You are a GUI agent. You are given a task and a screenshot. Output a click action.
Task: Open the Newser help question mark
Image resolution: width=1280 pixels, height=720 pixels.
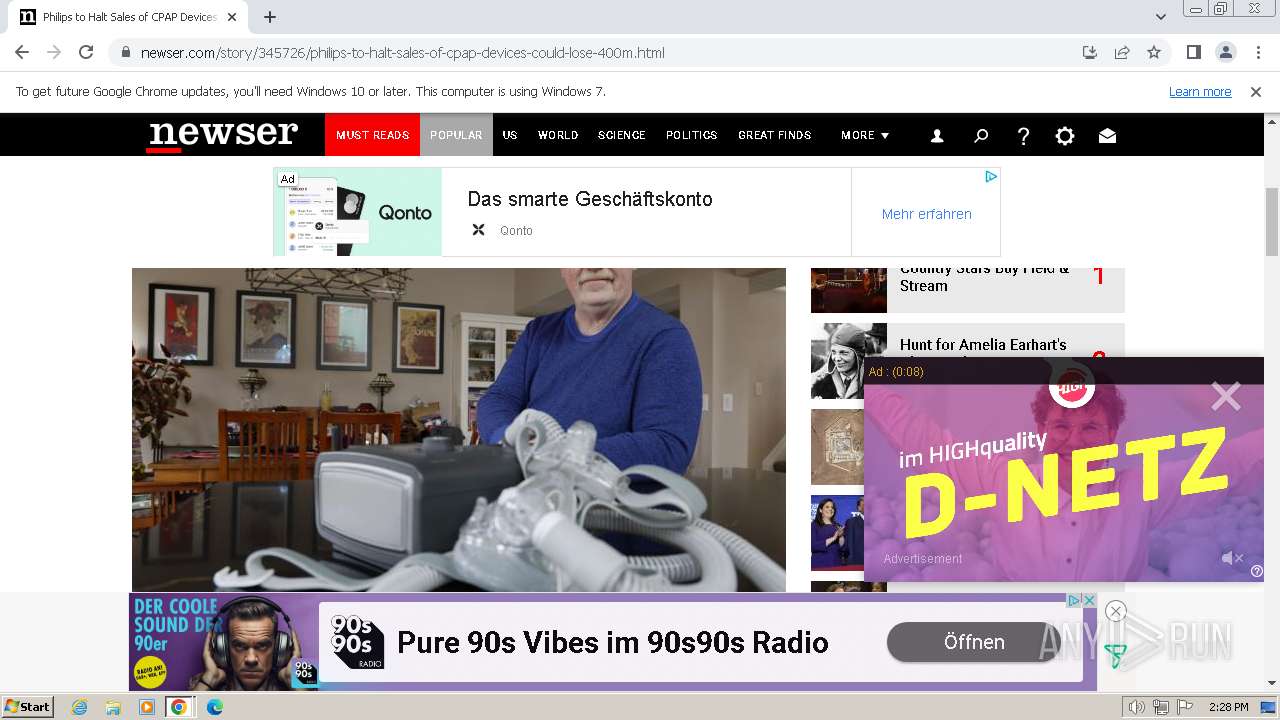click(1023, 136)
